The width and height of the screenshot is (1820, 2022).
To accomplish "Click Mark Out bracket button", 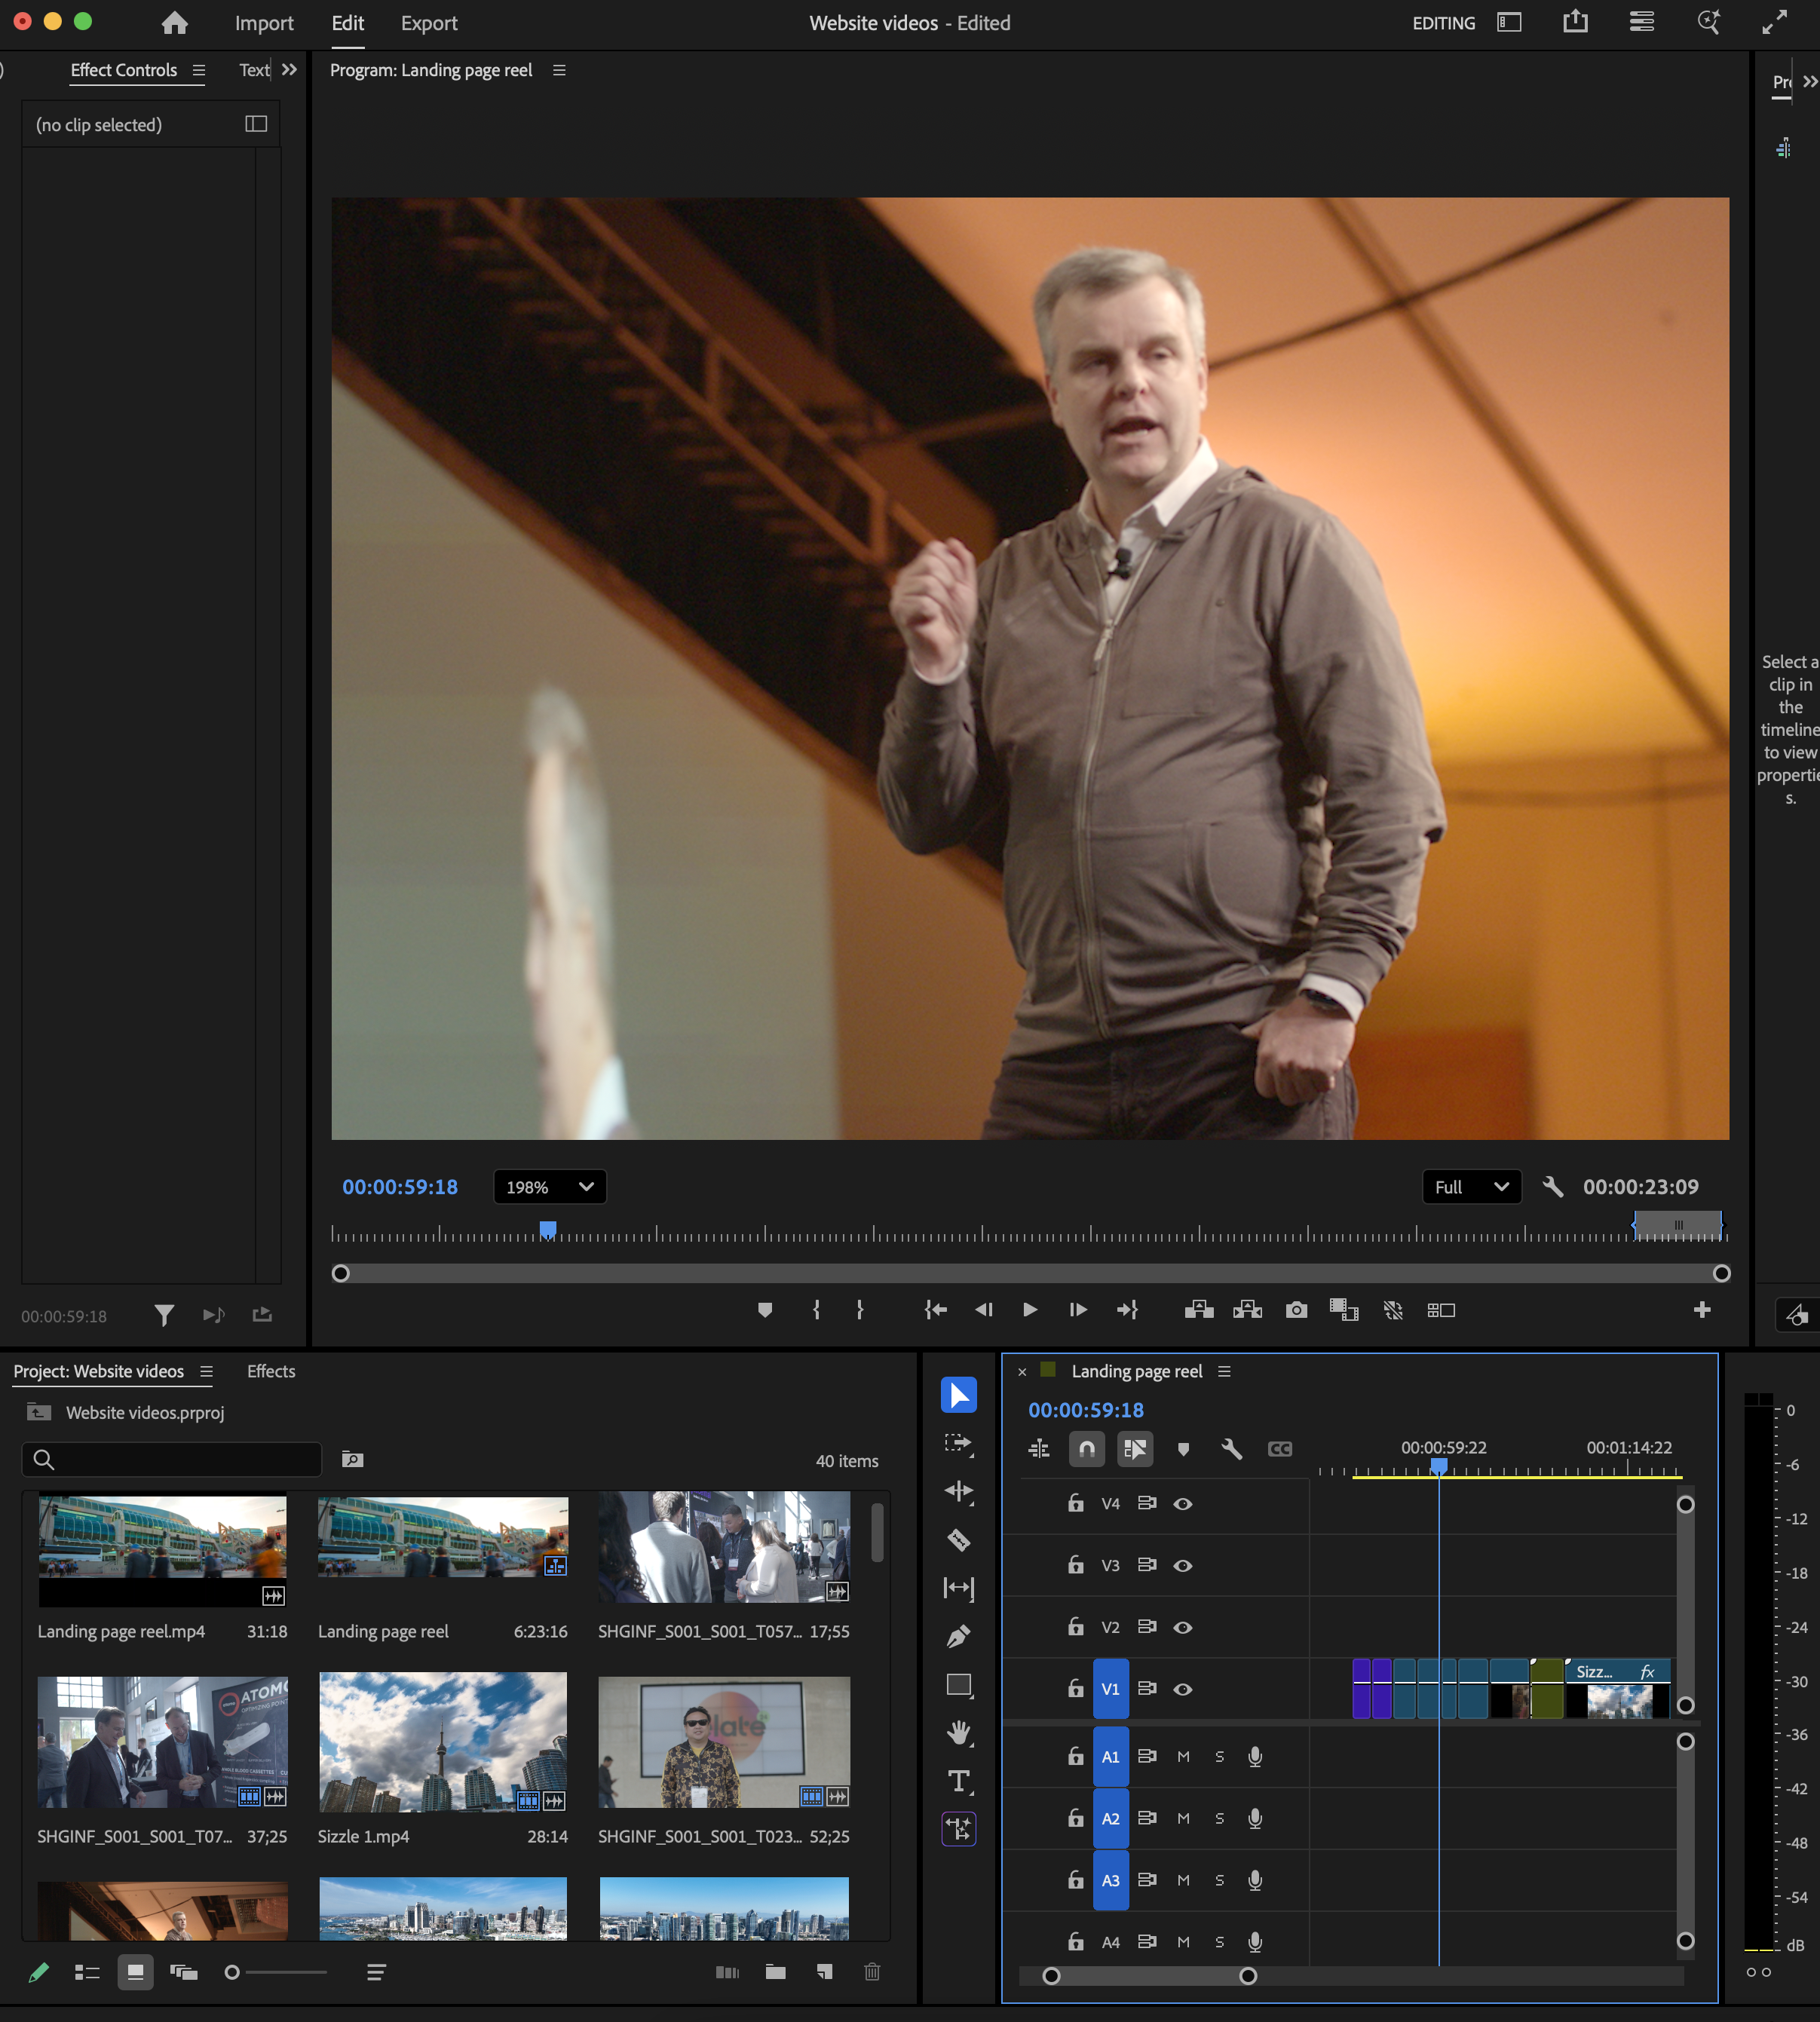I will 860,1310.
